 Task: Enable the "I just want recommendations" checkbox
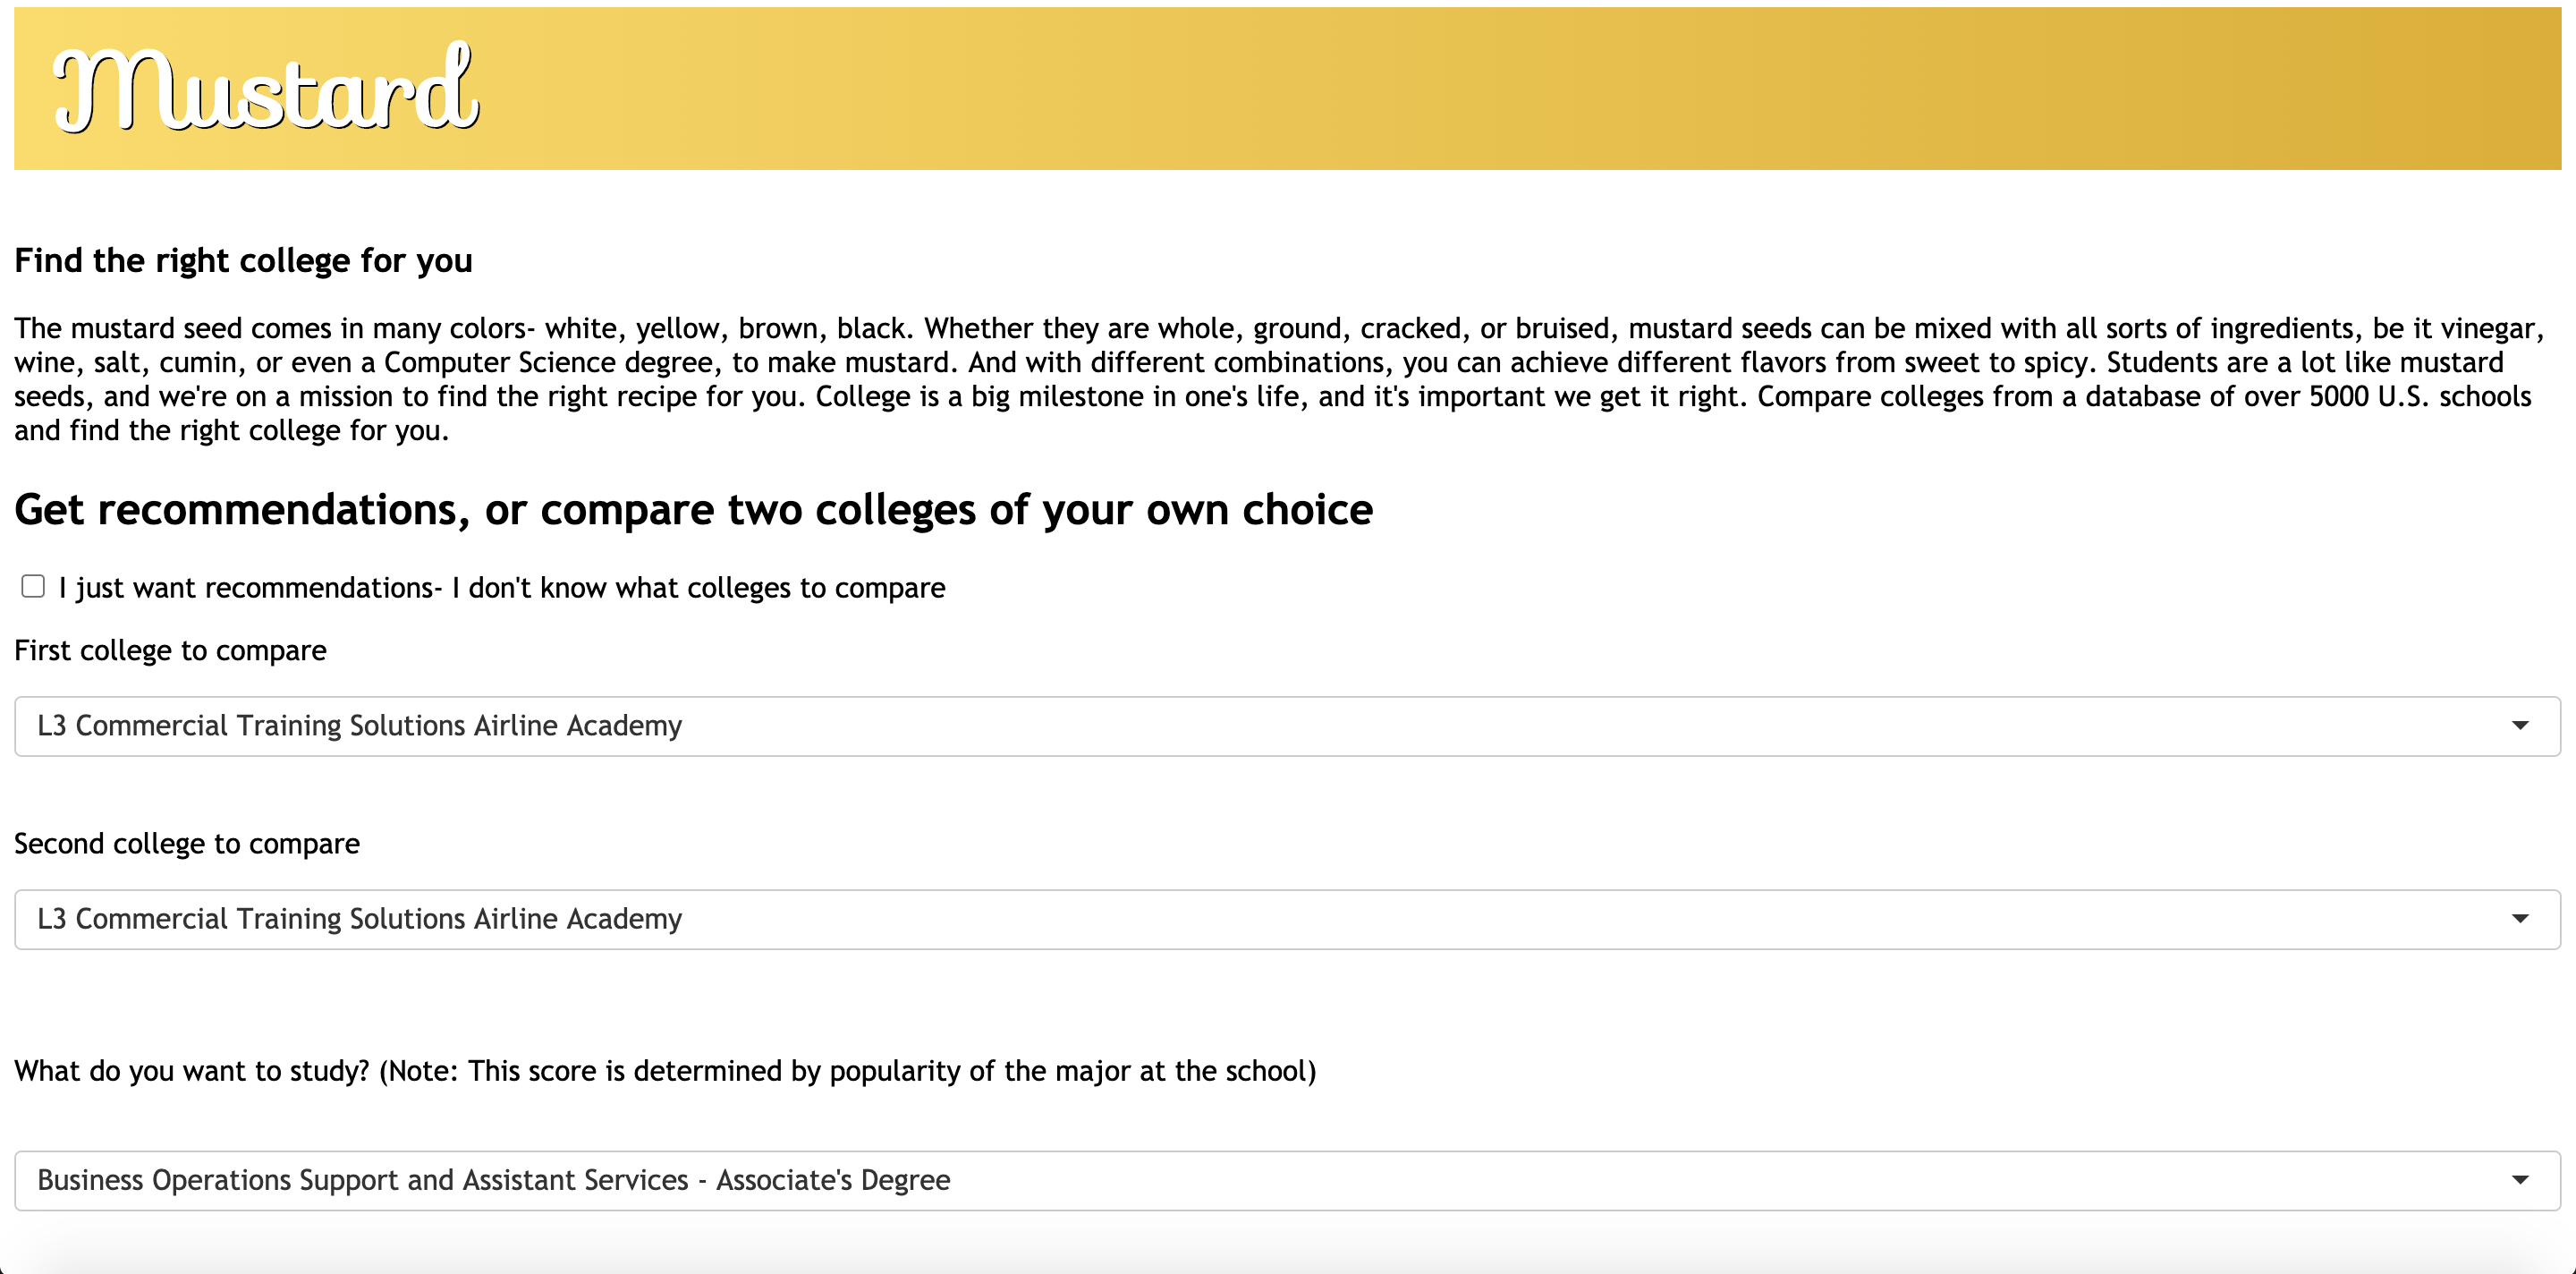33,587
